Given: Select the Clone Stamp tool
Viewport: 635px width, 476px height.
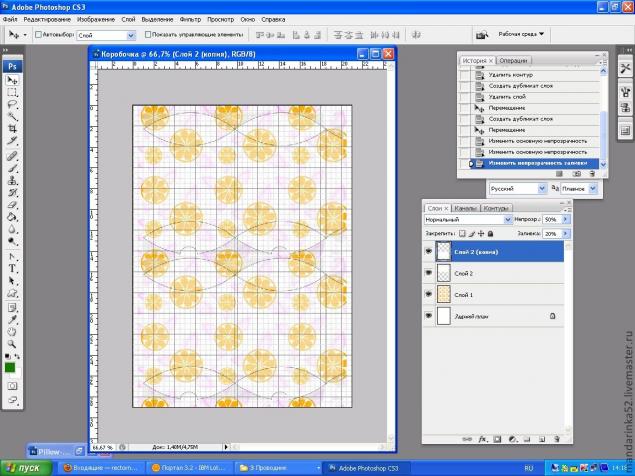Looking at the screenshot, I should click(12, 180).
